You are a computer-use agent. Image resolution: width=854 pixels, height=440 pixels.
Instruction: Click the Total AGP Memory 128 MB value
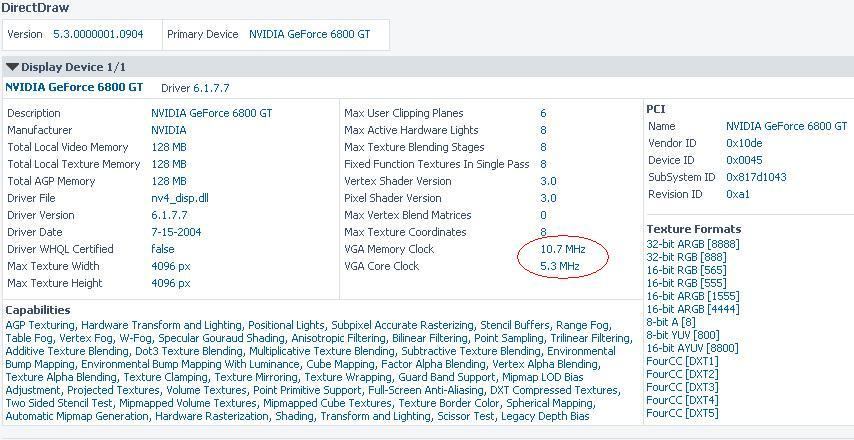tap(169, 181)
